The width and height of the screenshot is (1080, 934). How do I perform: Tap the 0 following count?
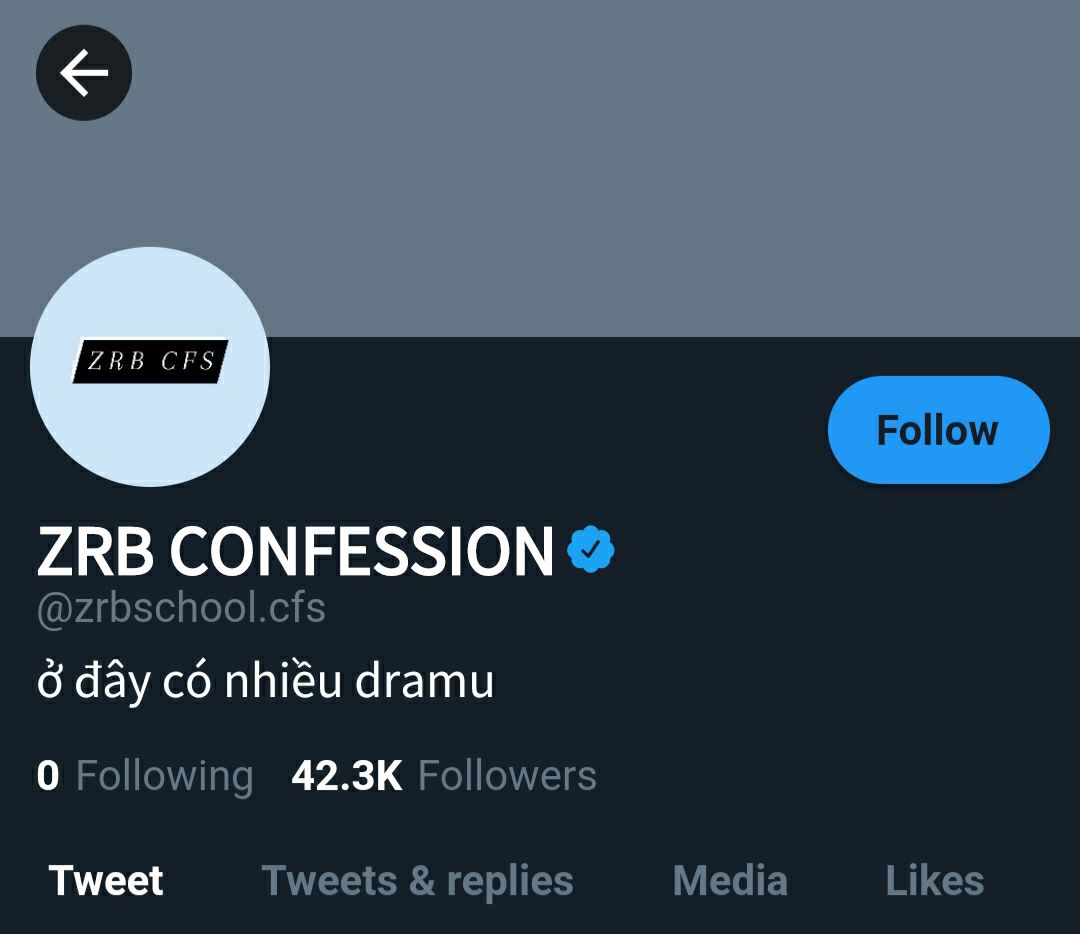click(x=48, y=776)
